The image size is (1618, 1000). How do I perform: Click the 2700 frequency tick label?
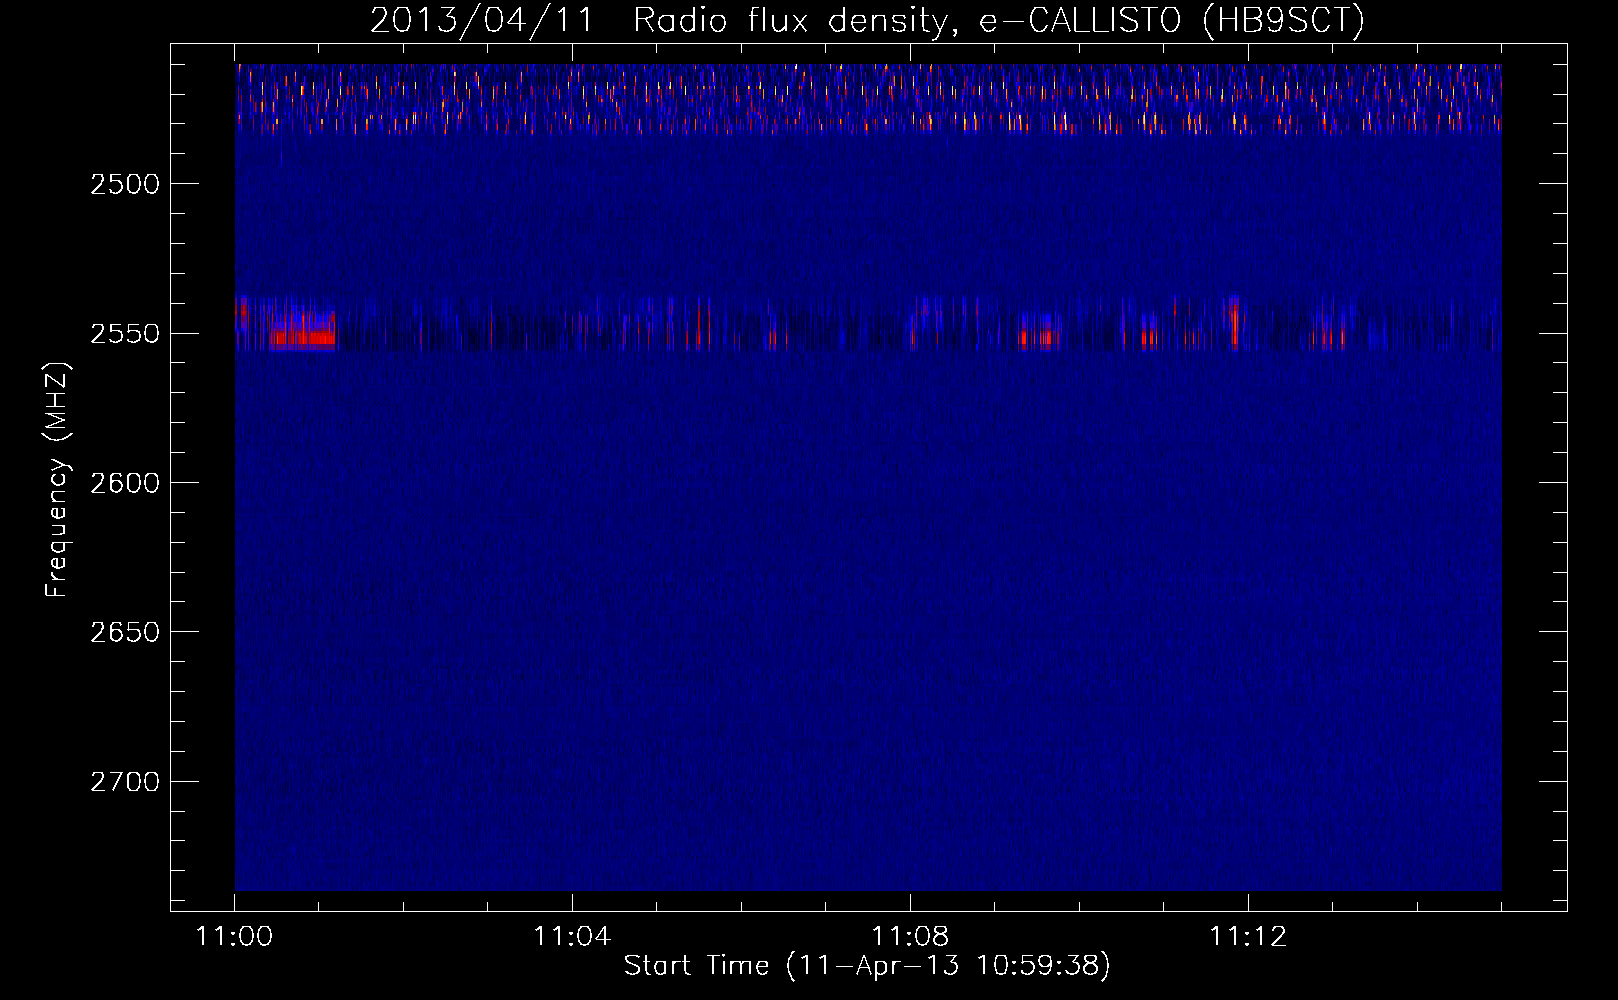point(125,782)
